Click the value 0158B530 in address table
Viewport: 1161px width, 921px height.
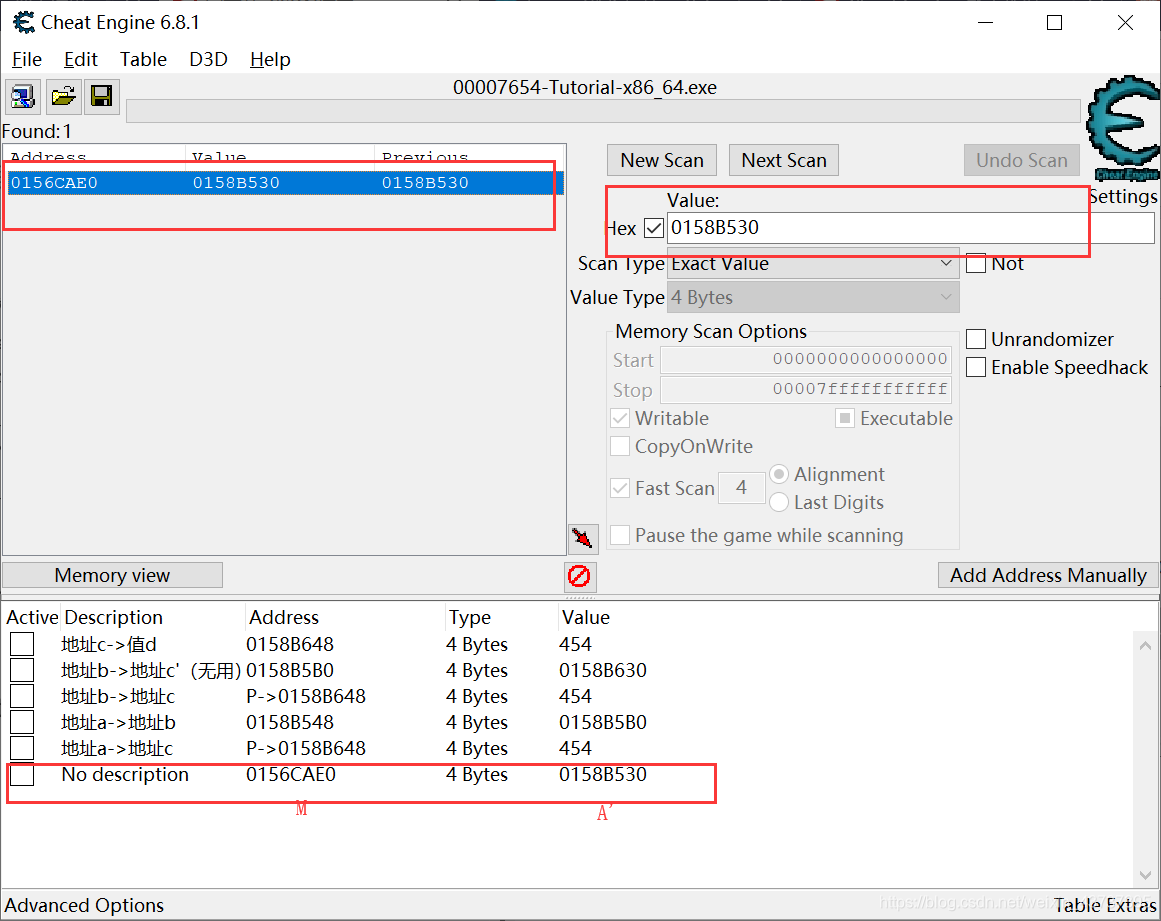tap(603, 774)
